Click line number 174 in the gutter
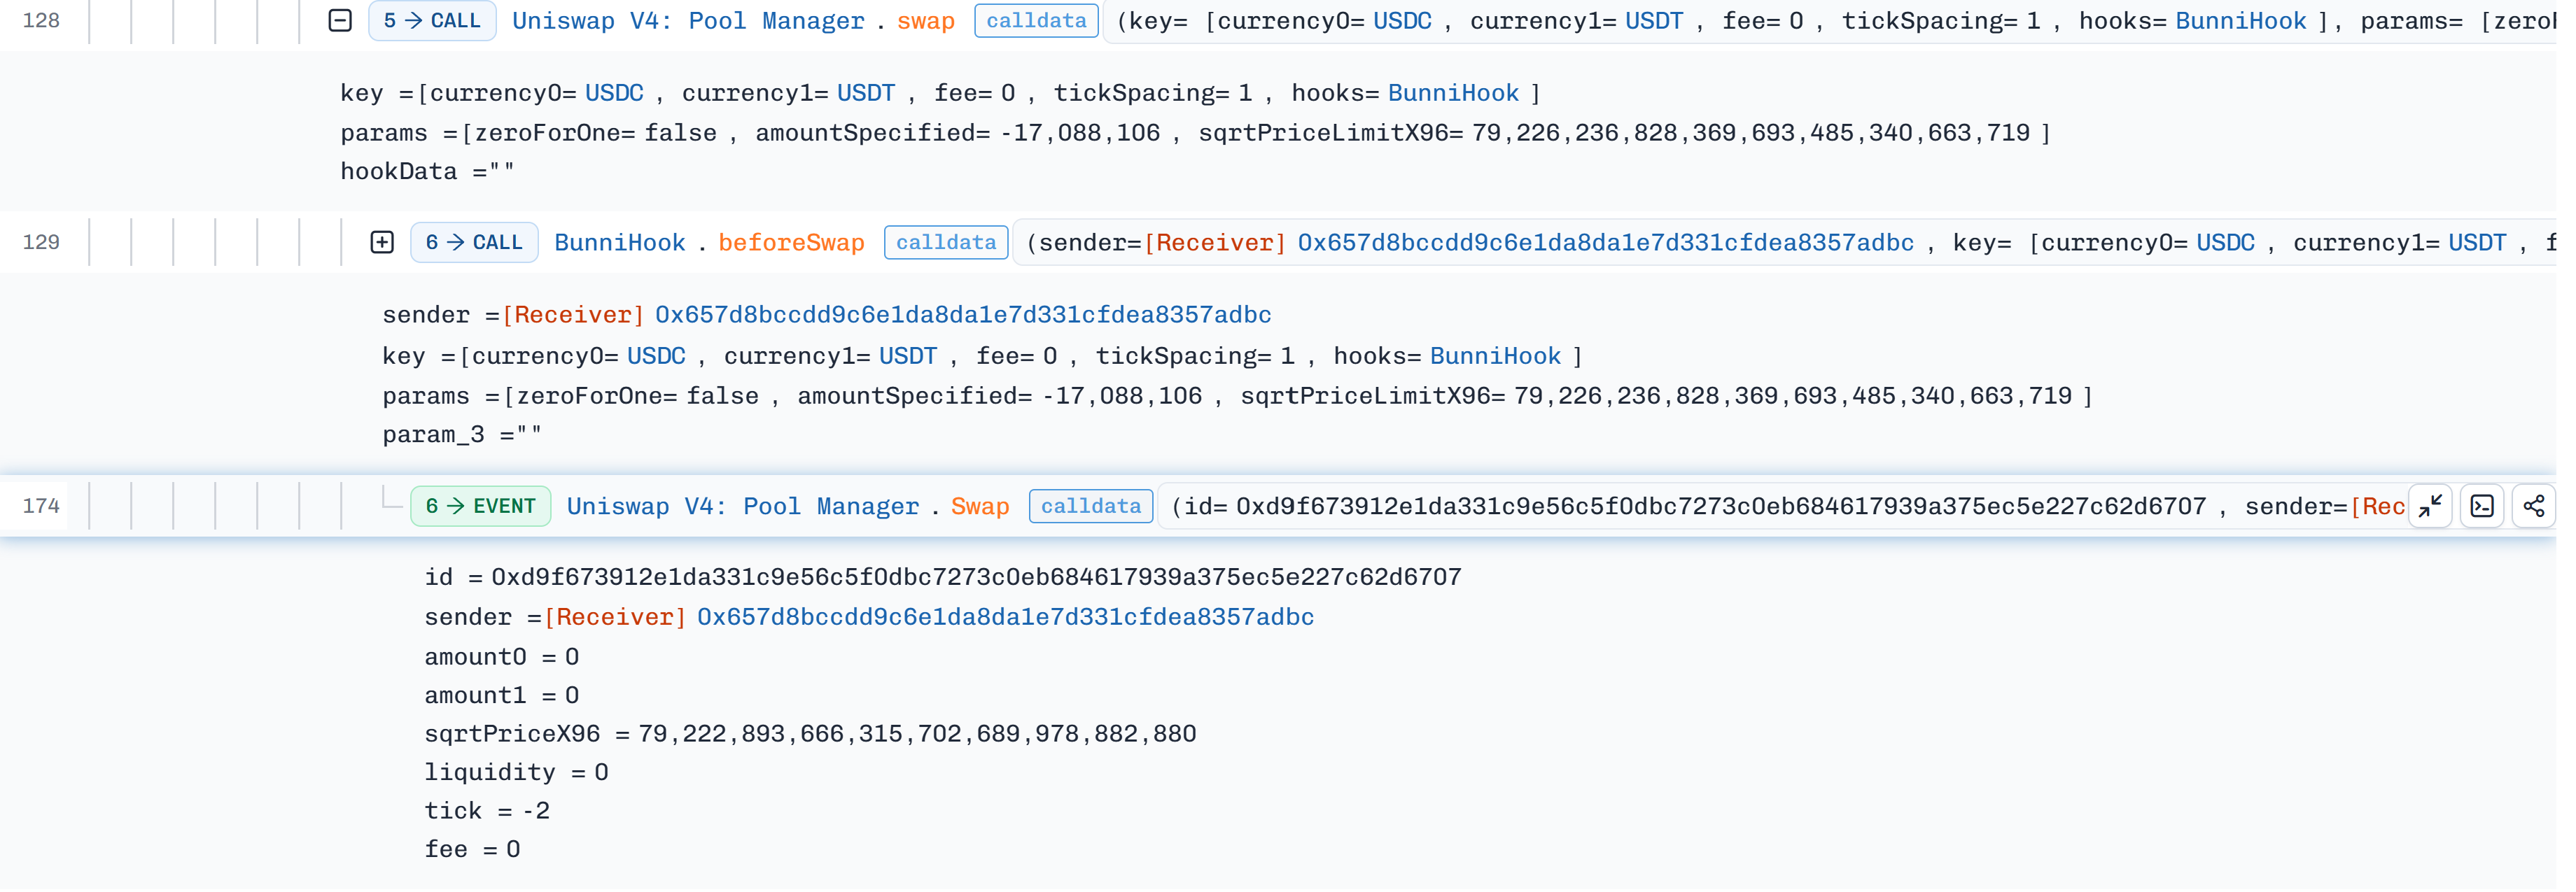The height and width of the screenshot is (892, 2576). (41, 507)
